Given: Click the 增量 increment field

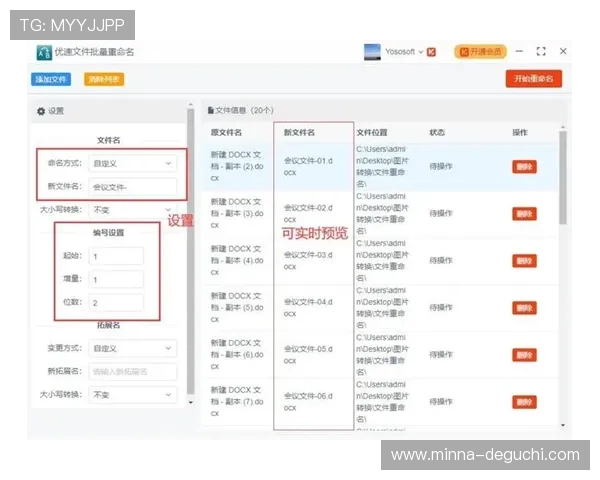Looking at the screenshot, I should tap(116, 279).
